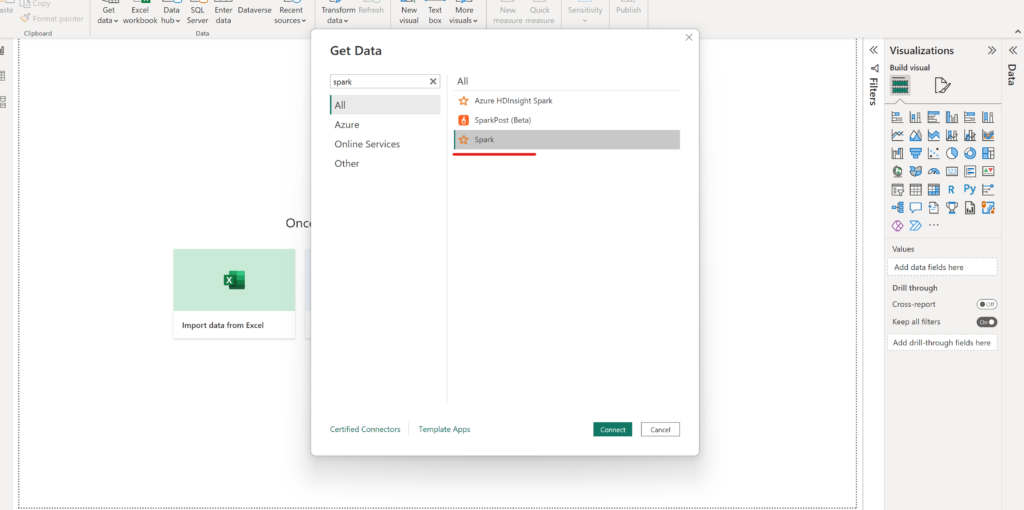Image resolution: width=1024 pixels, height=510 pixels.
Task: Show more visuals via the ellipsis
Action: [934, 226]
